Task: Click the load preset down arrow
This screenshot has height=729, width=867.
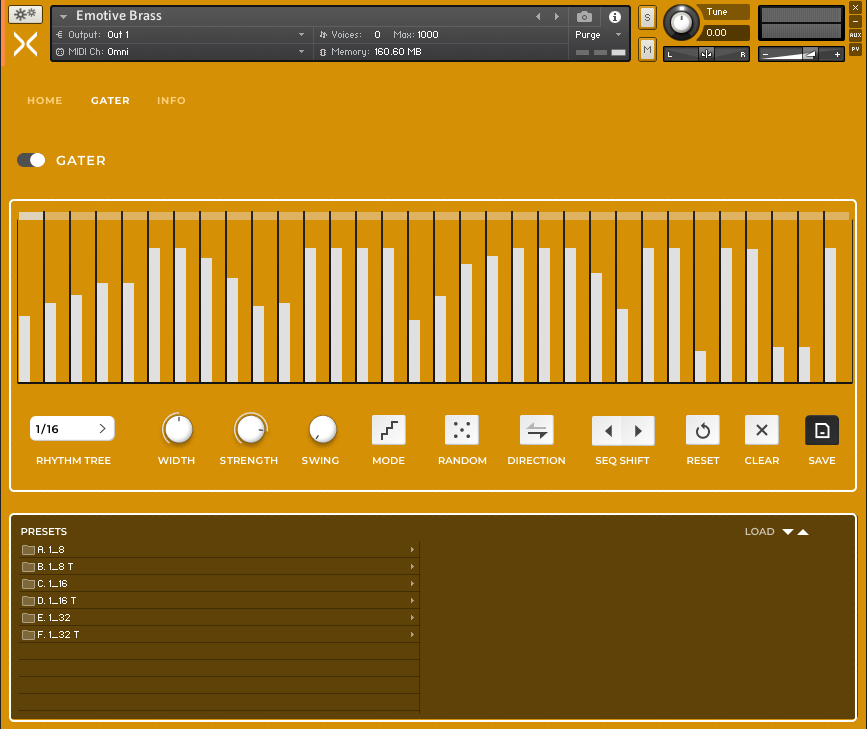Action: click(788, 532)
